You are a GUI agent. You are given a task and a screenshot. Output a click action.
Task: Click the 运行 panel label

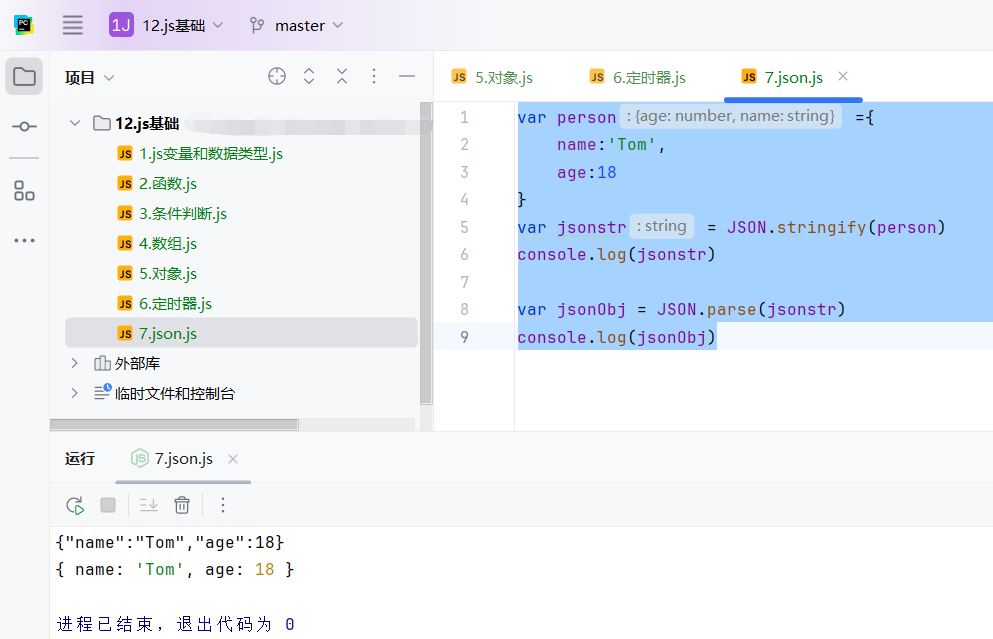80,459
